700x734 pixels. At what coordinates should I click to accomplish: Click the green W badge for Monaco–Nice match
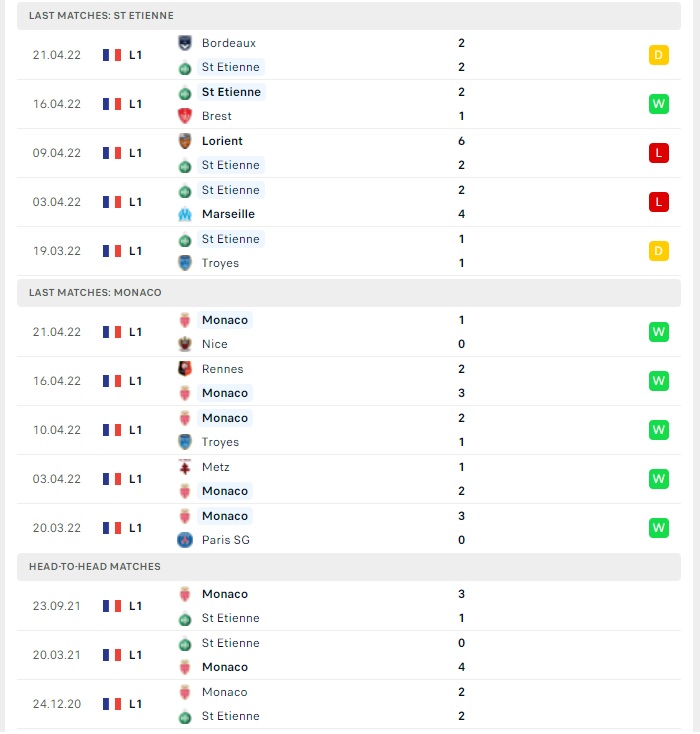(x=658, y=332)
